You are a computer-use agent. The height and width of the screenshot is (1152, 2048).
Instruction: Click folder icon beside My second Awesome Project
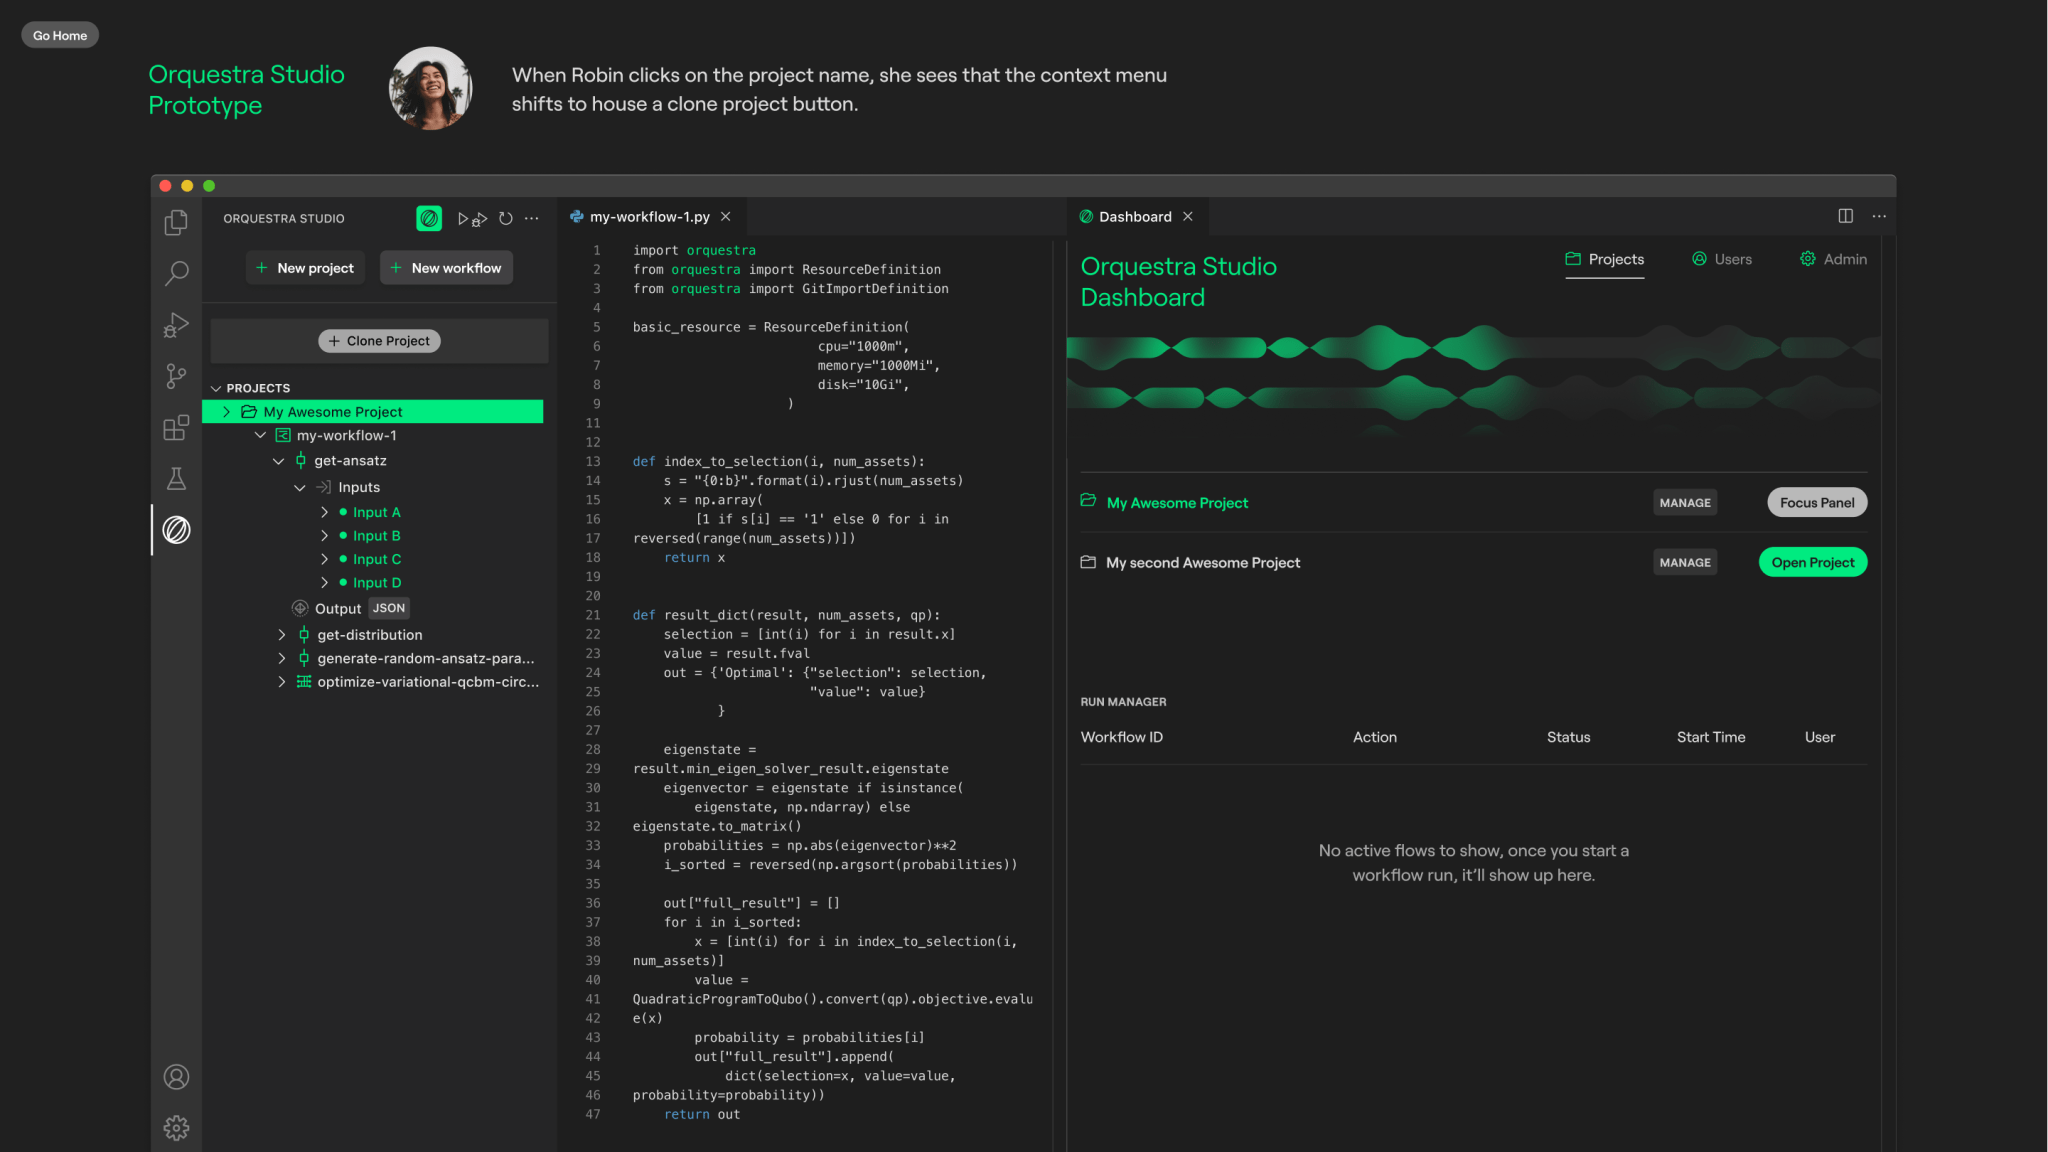click(1088, 562)
